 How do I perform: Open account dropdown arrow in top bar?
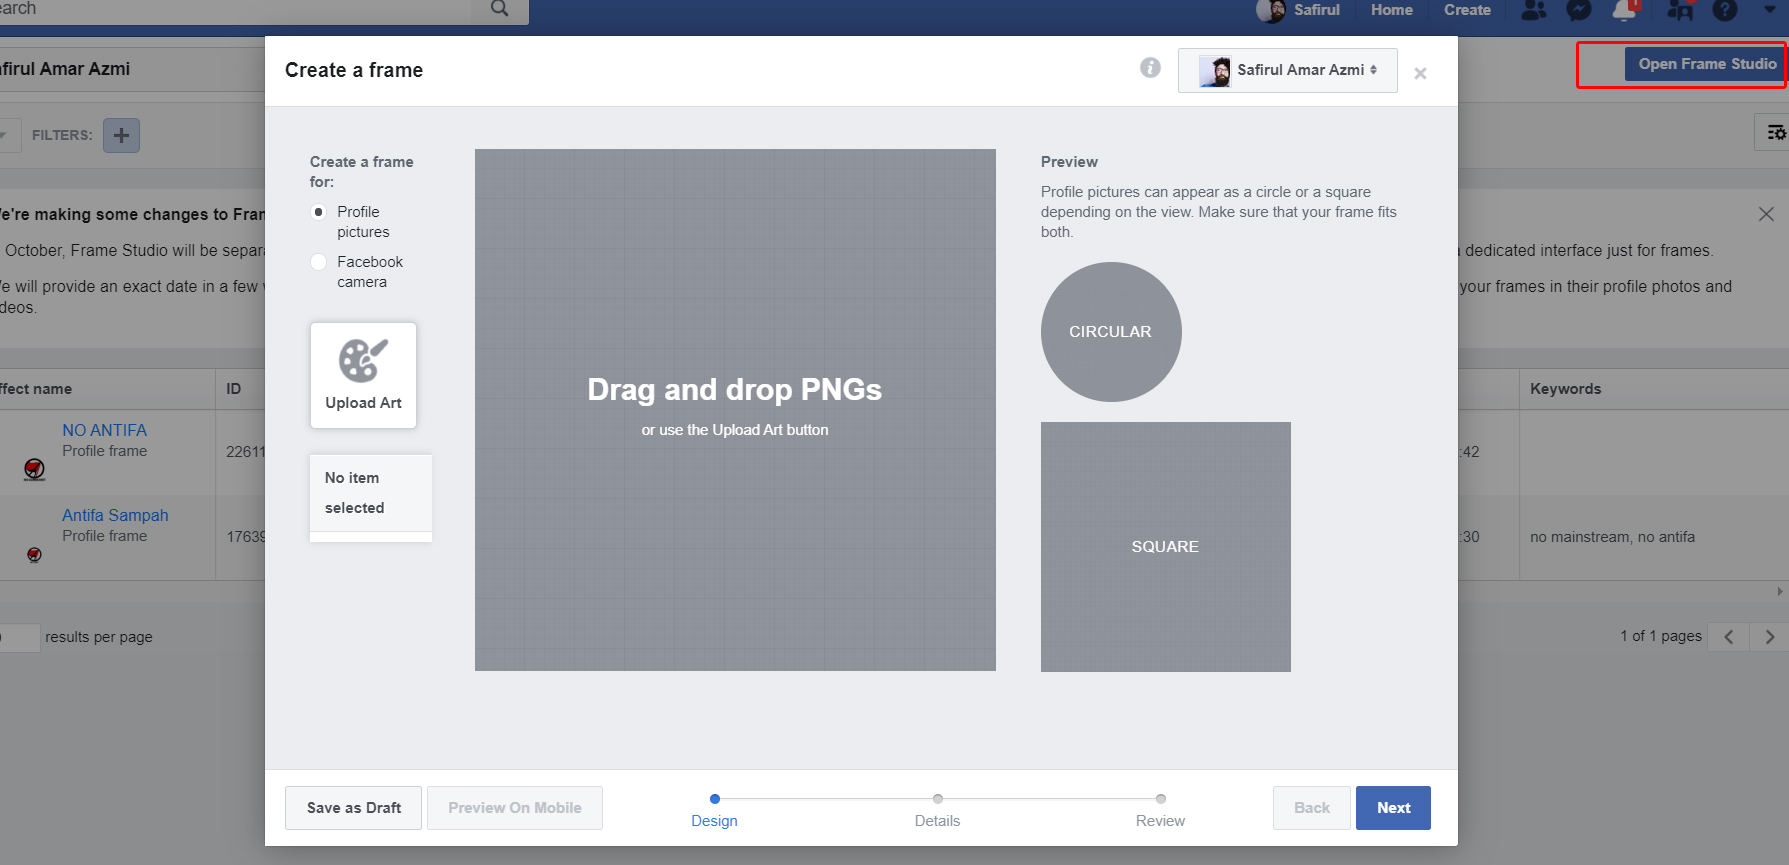(1770, 9)
